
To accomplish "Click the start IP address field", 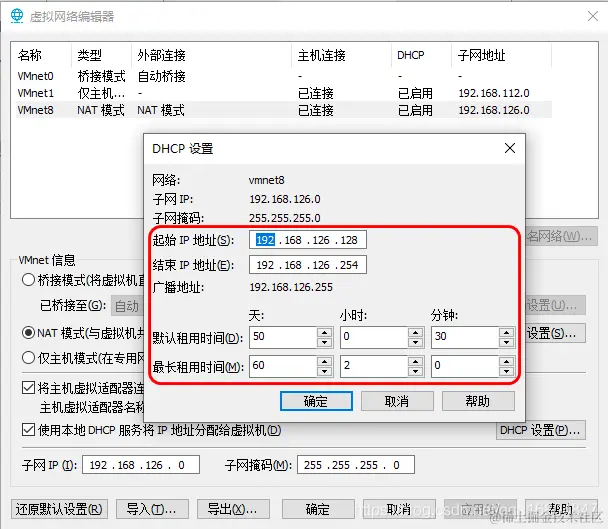I will tap(307, 240).
